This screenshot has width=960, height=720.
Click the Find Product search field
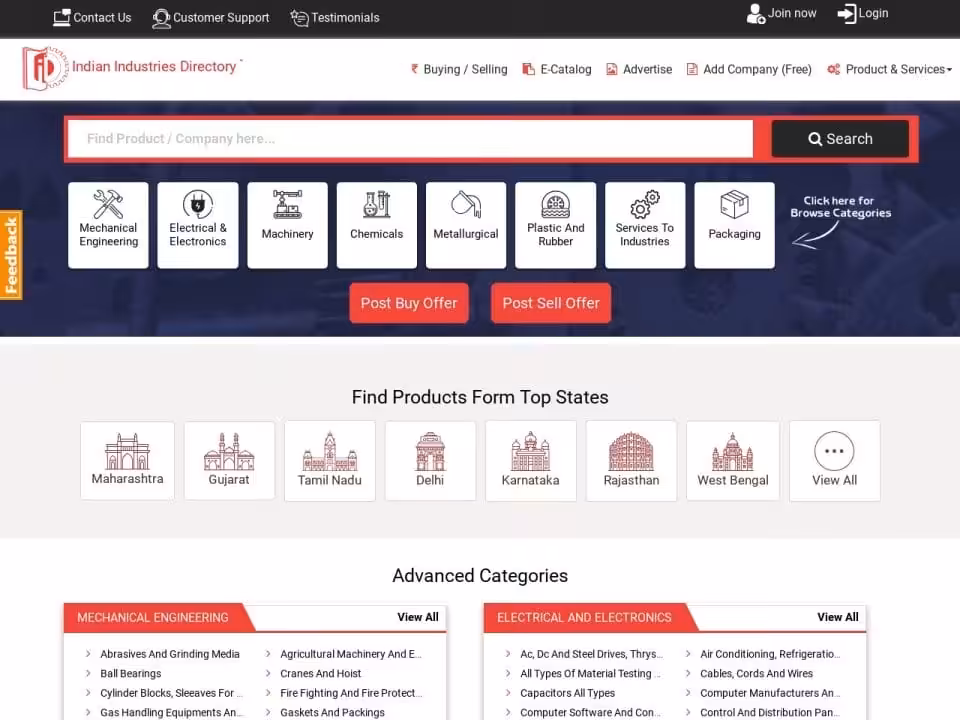(x=410, y=139)
